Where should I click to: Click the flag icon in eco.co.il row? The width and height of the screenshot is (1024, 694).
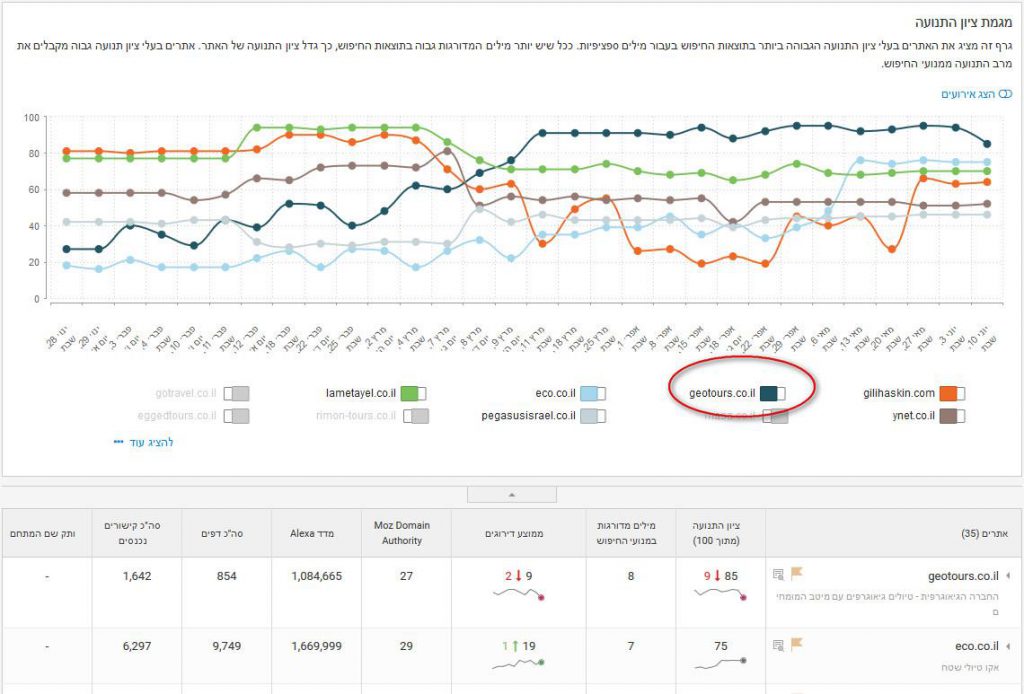click(x=796, y=644)
